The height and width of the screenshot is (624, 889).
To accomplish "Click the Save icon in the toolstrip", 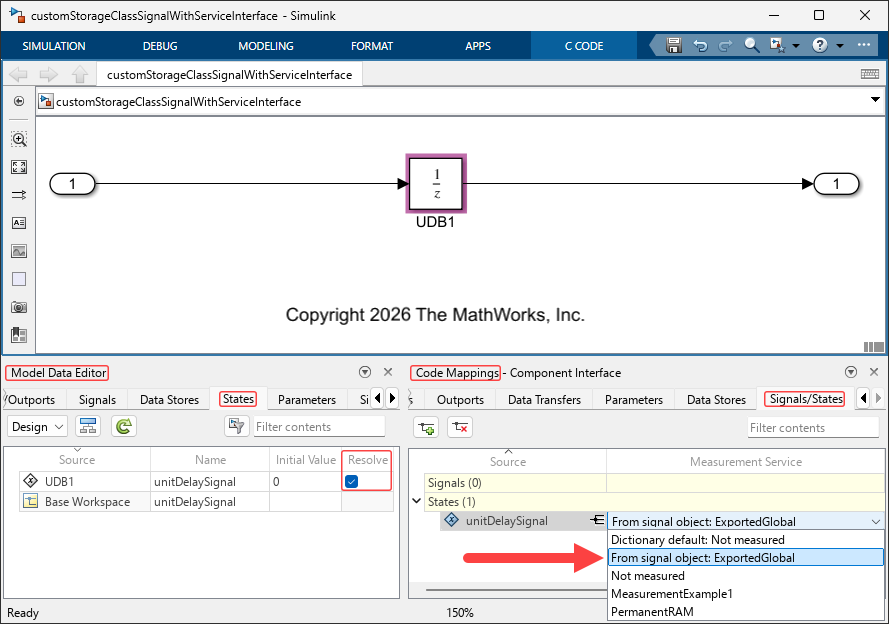I will [x=674, y=46].
